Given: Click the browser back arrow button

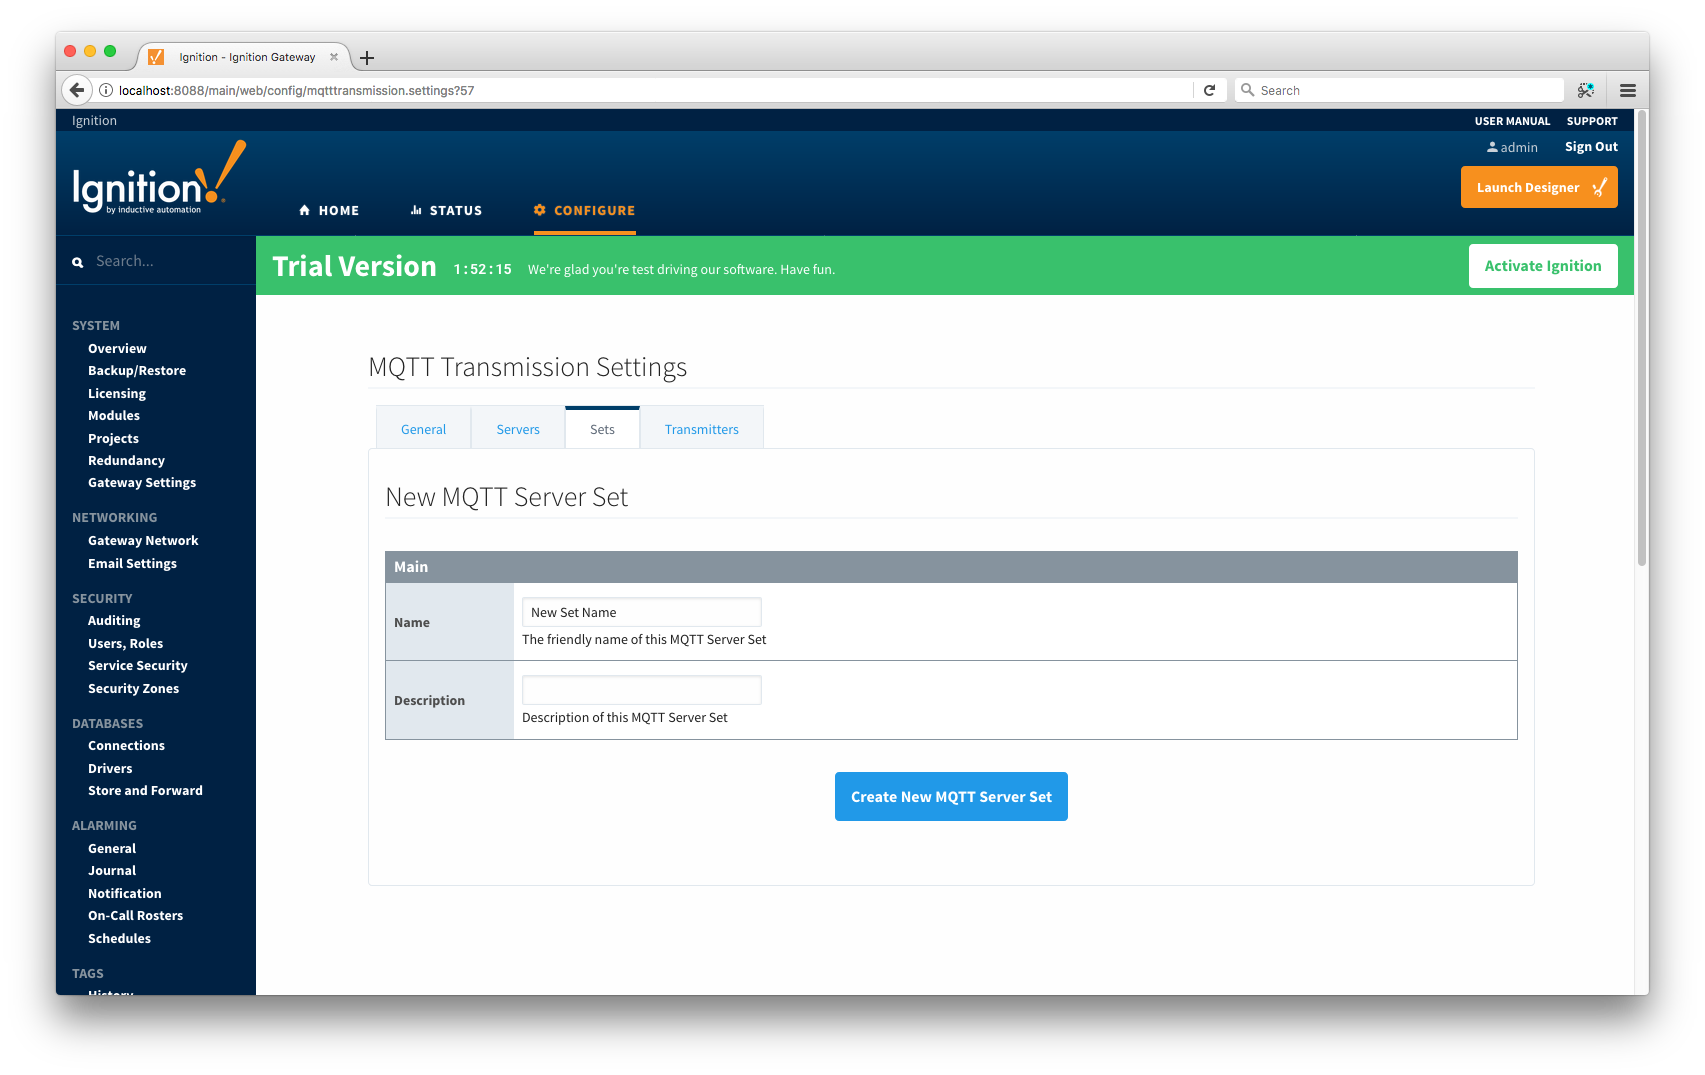Looking at the screenshot, I should pyautogui.click(x=76, y=90).
